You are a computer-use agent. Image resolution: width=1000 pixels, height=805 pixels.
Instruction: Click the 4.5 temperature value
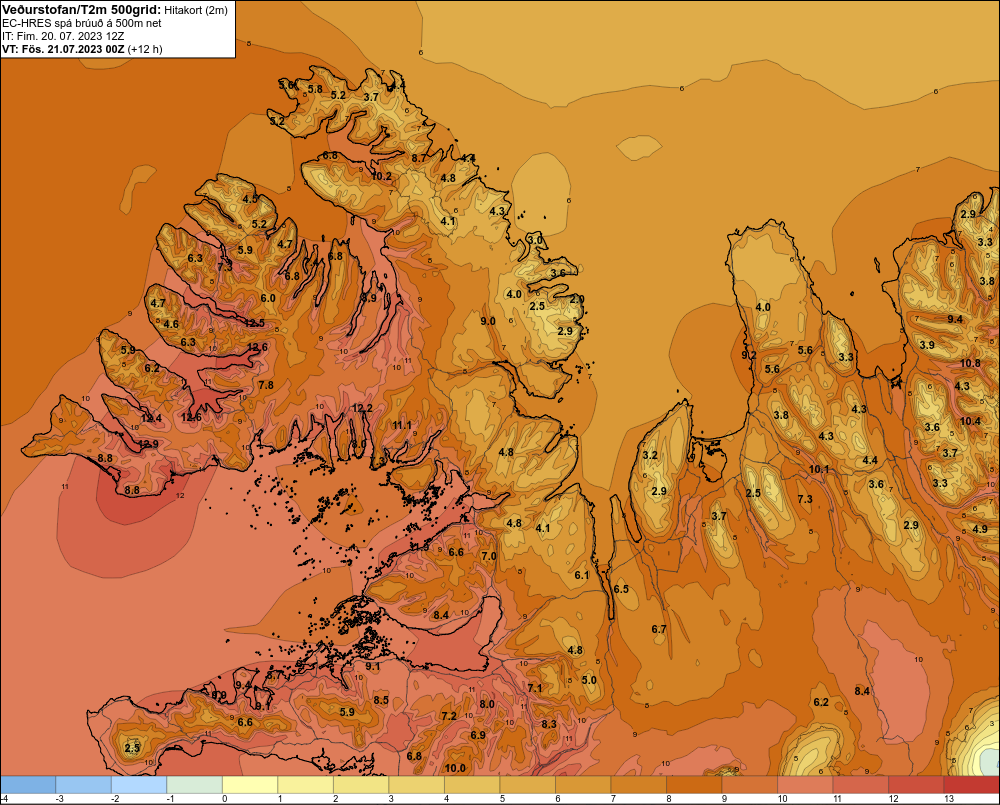tap(250, 198)
